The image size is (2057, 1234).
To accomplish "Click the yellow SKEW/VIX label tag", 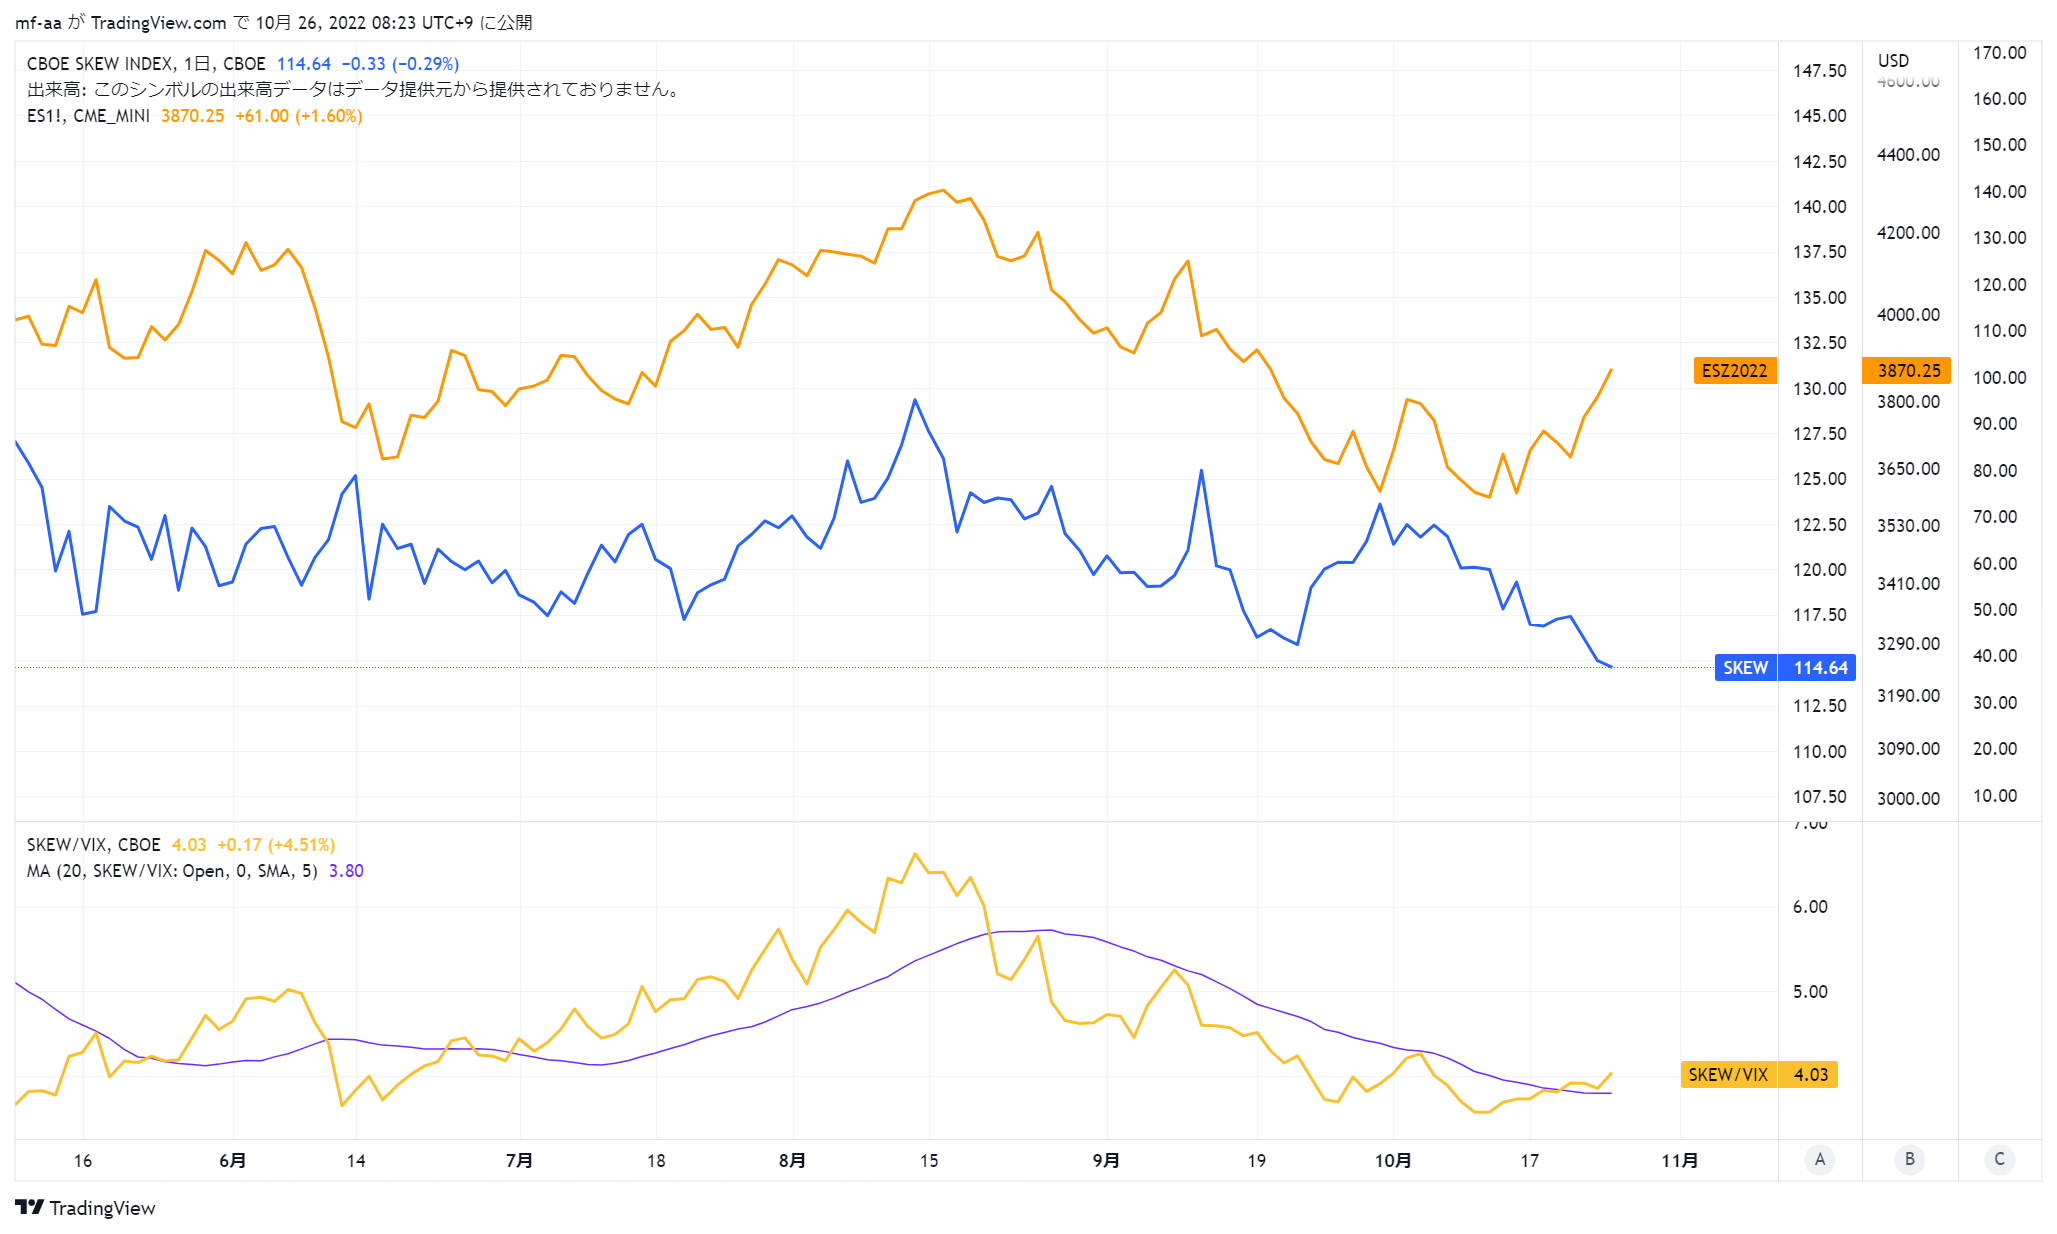I will (1728, 1075).
